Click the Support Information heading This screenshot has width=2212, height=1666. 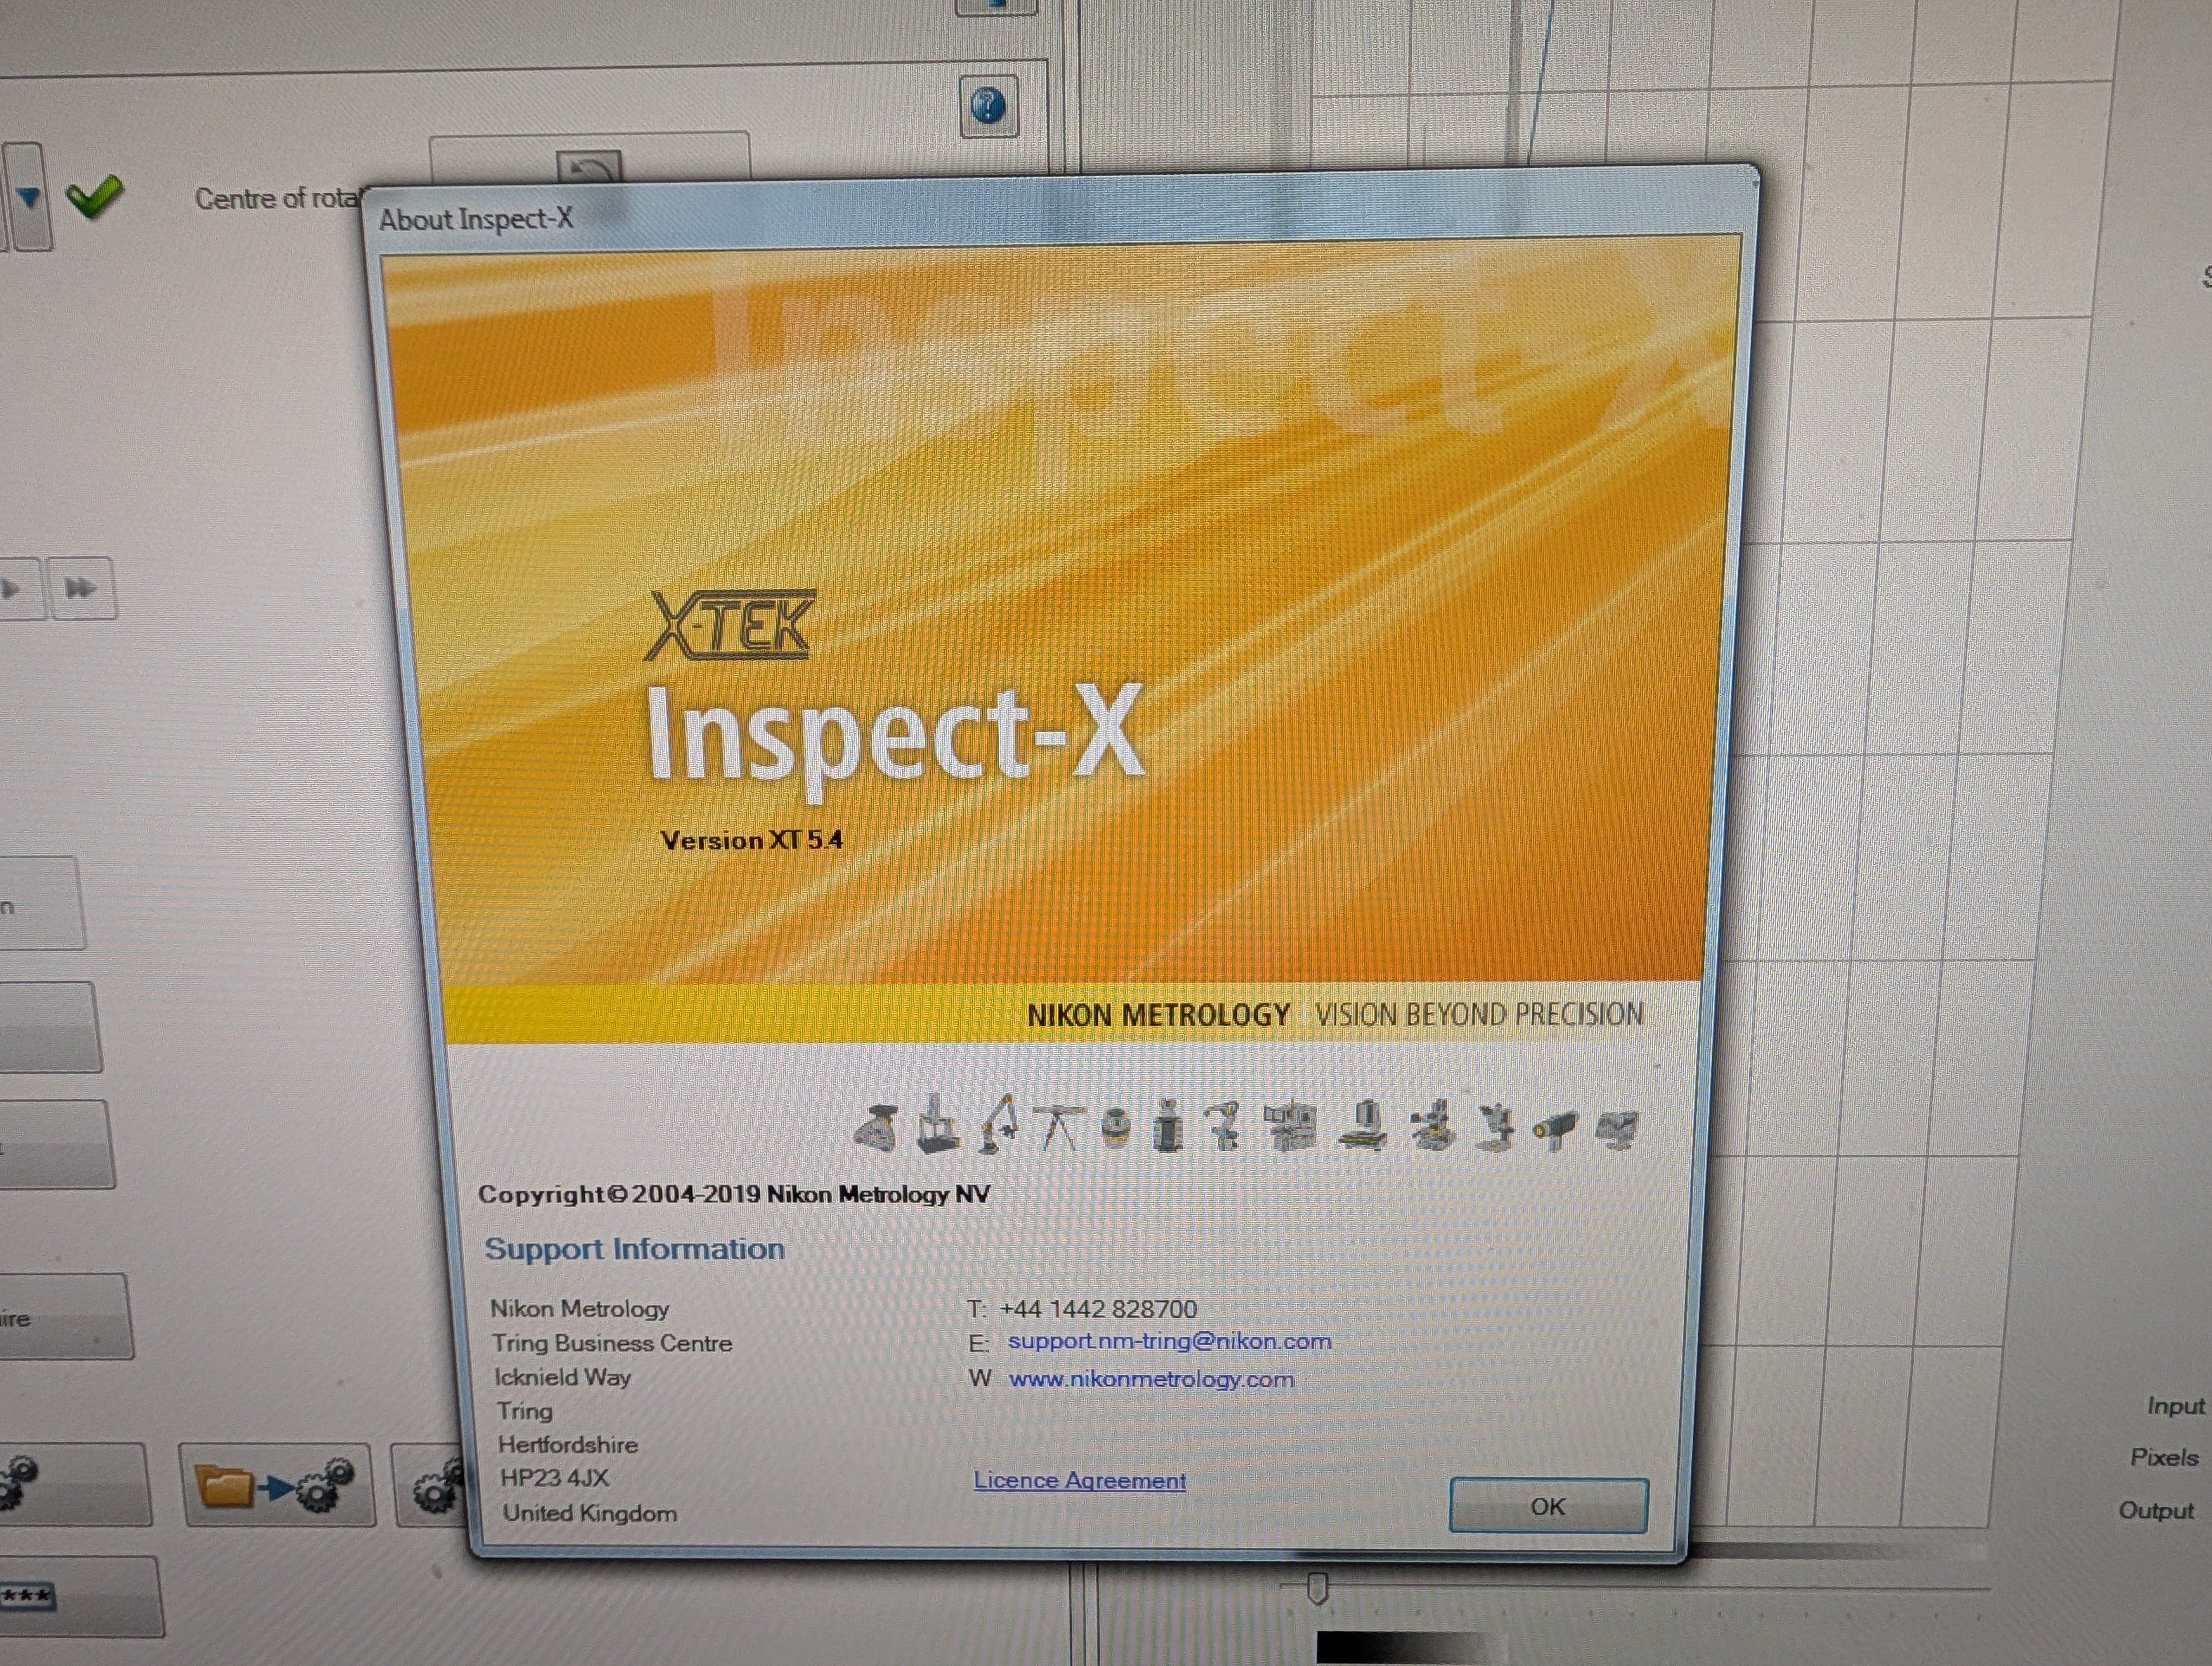click(634, 1249)
